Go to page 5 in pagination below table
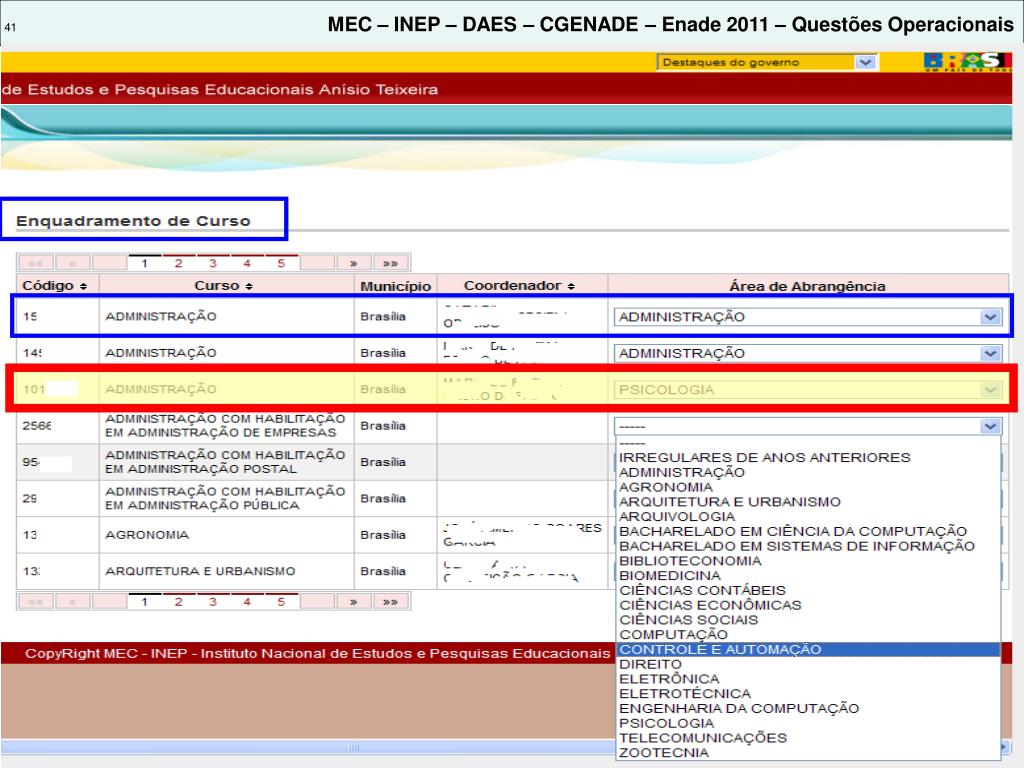 pos(281,601)
